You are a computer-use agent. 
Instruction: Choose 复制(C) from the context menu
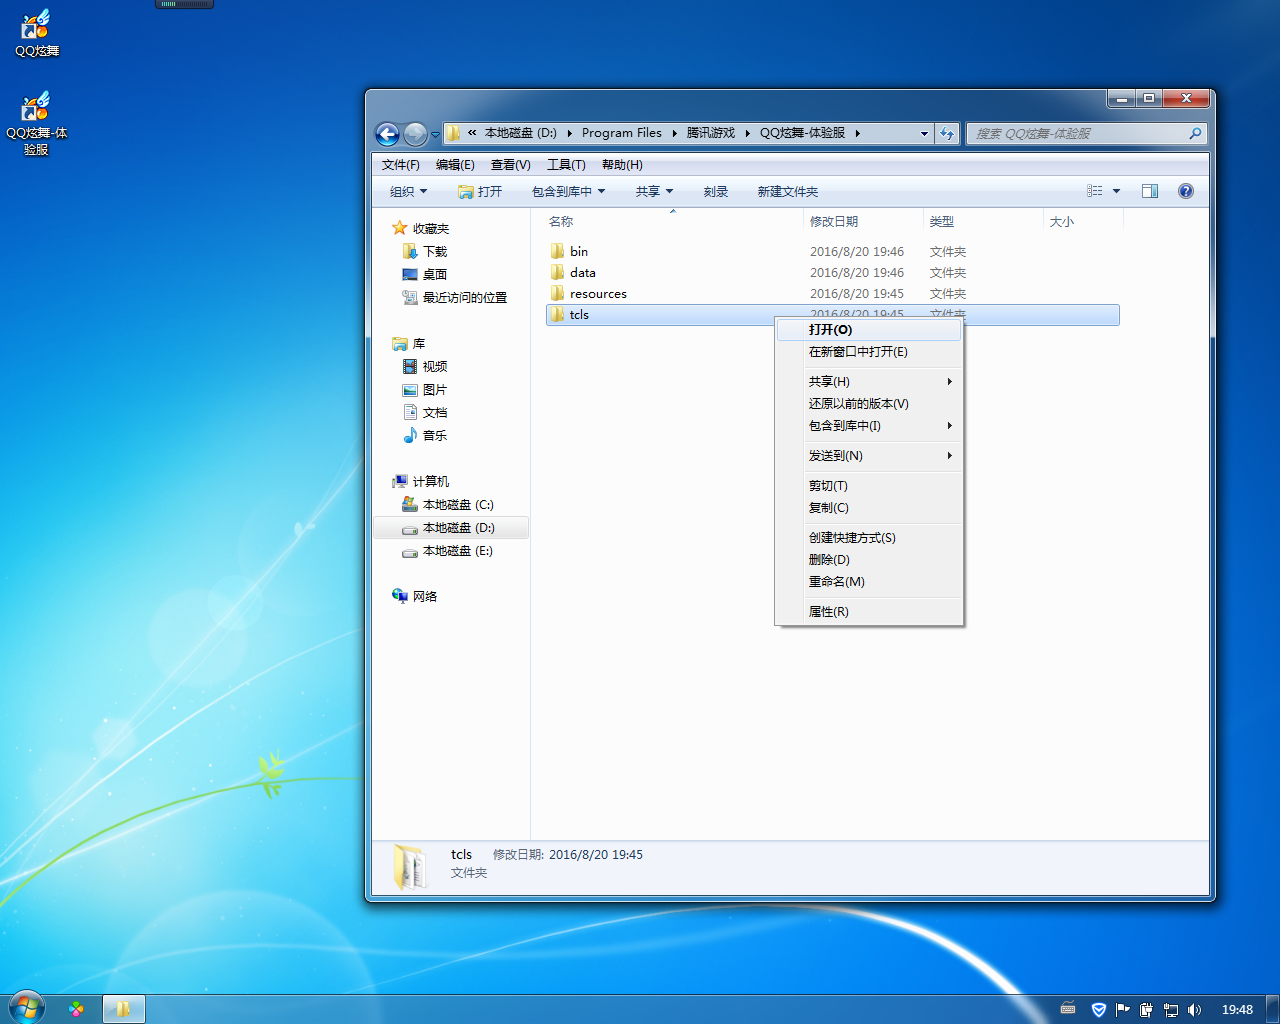pyautogui.click(x=869, y=508)
